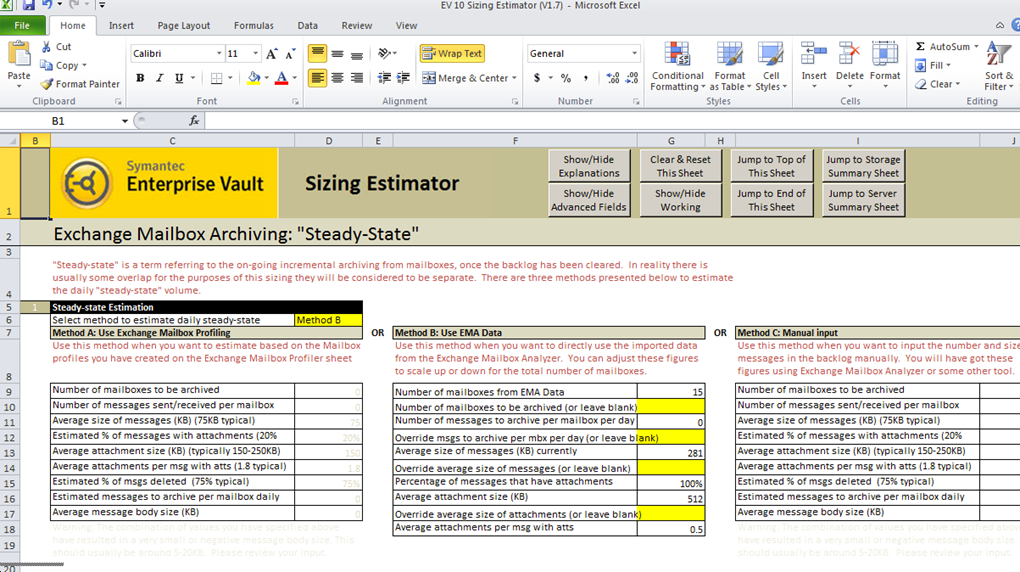This screenshot has width=1020, height=572.
Task: Apply Percent Style
Action: 566,78
